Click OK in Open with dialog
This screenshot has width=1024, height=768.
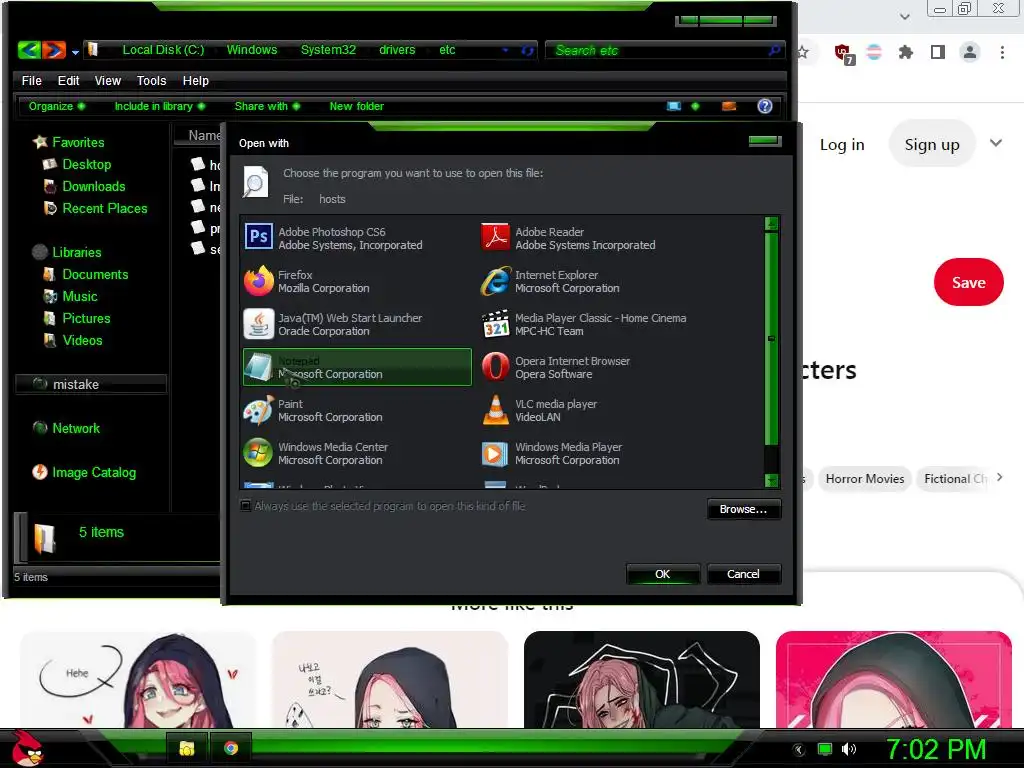click(662, 574)
